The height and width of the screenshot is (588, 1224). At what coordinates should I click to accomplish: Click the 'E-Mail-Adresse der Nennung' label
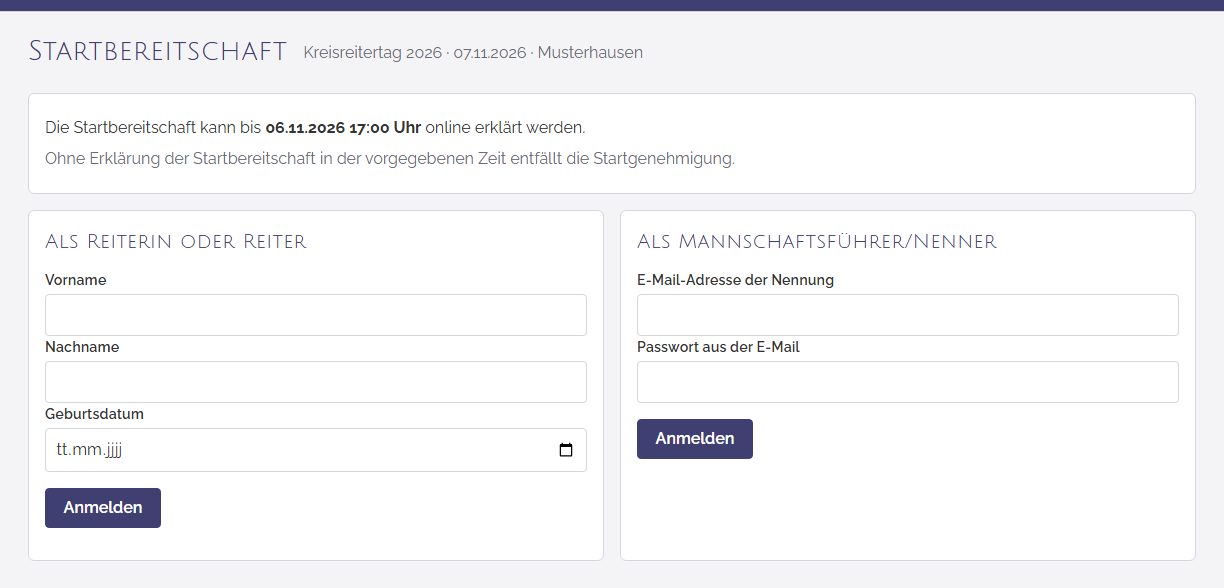pos(735,280)
